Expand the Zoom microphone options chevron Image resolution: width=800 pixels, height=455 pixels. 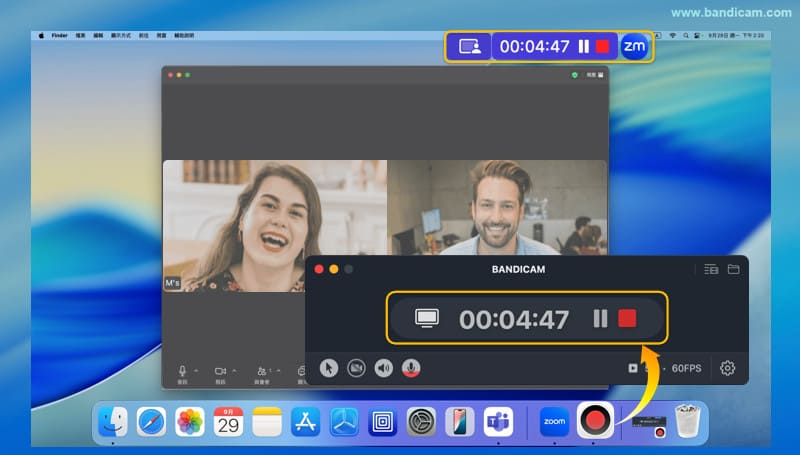point(196,370)
